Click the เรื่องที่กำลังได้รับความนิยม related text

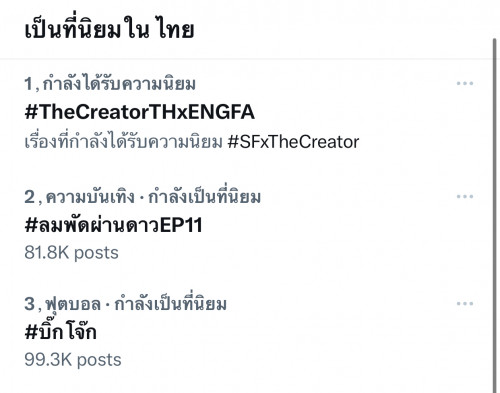tap(123, 142)
